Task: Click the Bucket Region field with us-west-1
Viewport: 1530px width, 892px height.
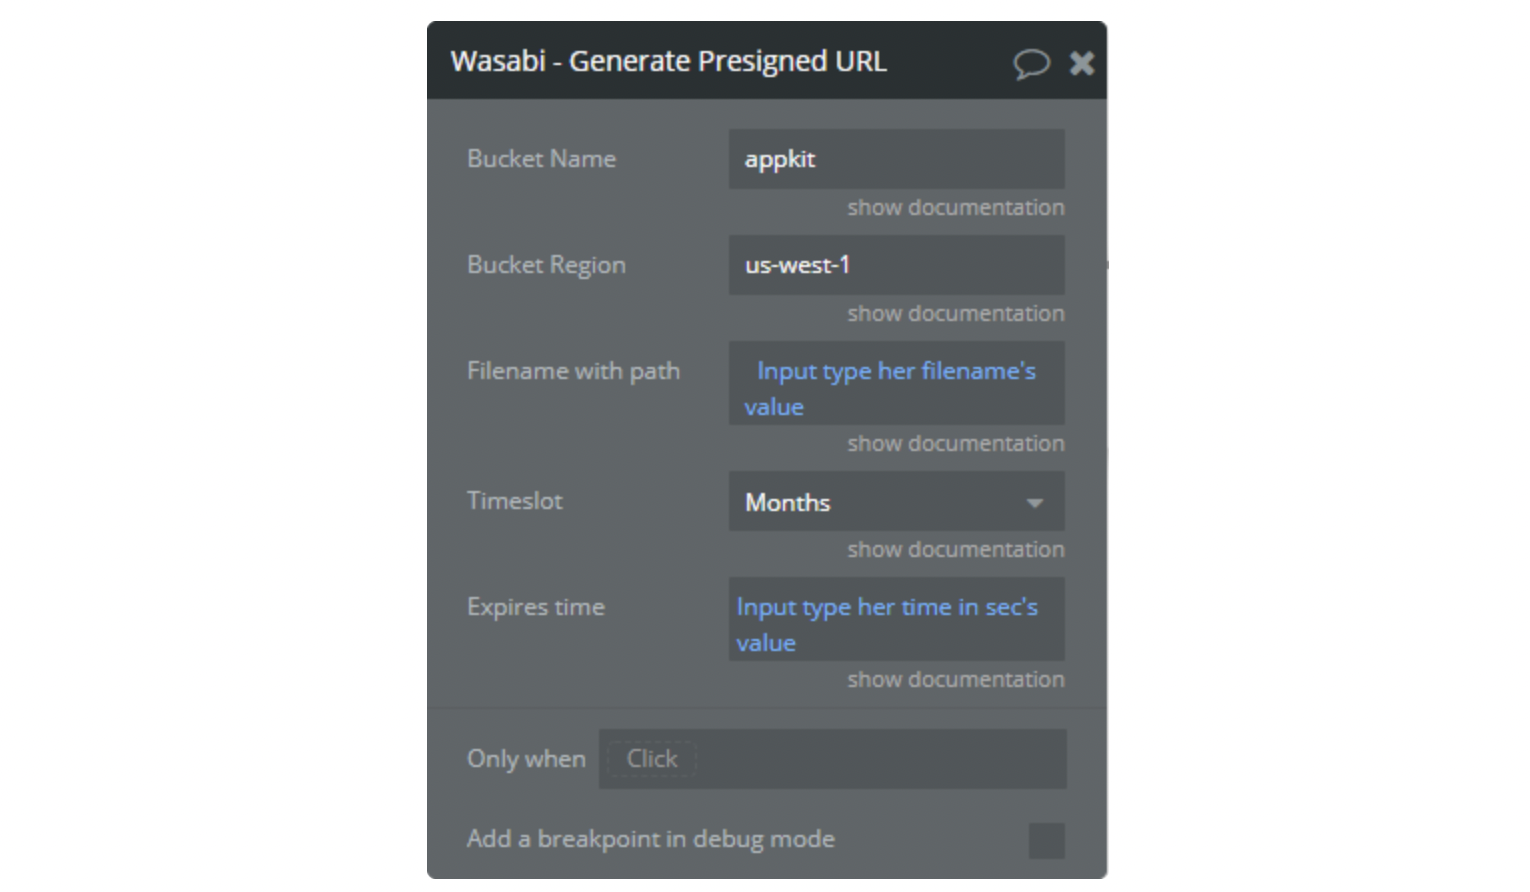Action: (x=895, y=265)
